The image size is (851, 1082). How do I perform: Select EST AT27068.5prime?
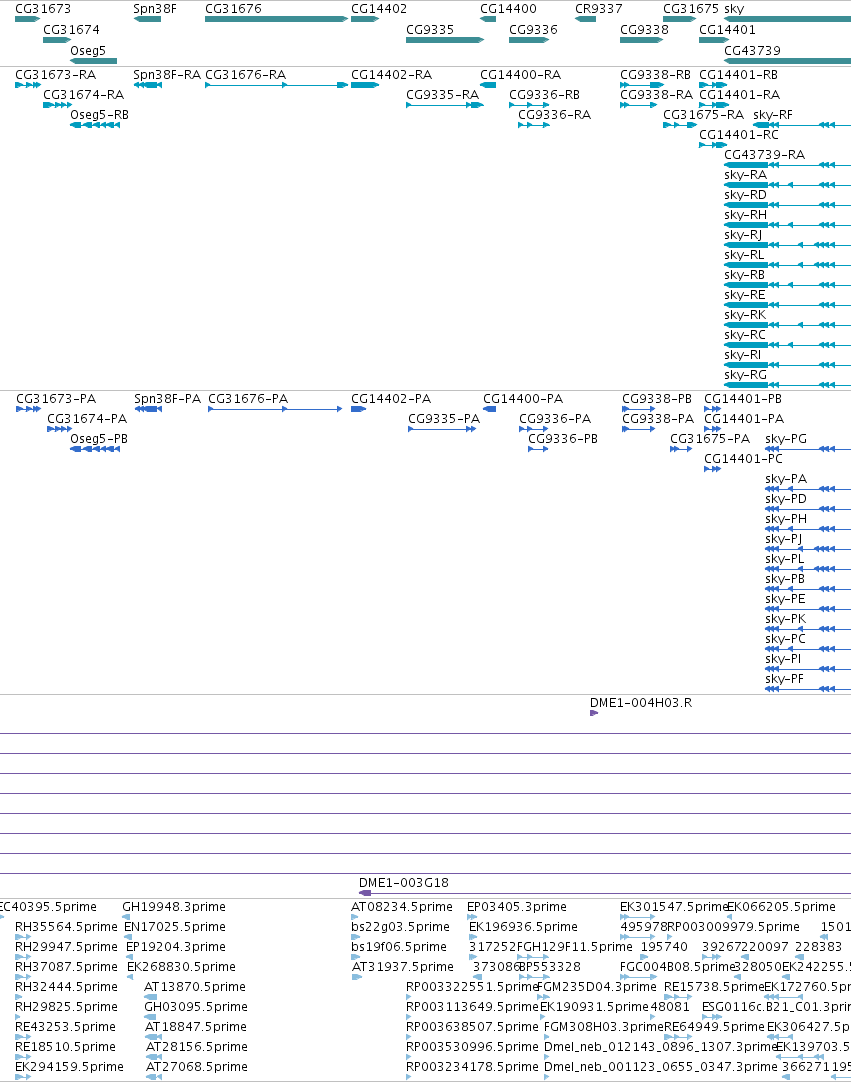pos(197,1067)
